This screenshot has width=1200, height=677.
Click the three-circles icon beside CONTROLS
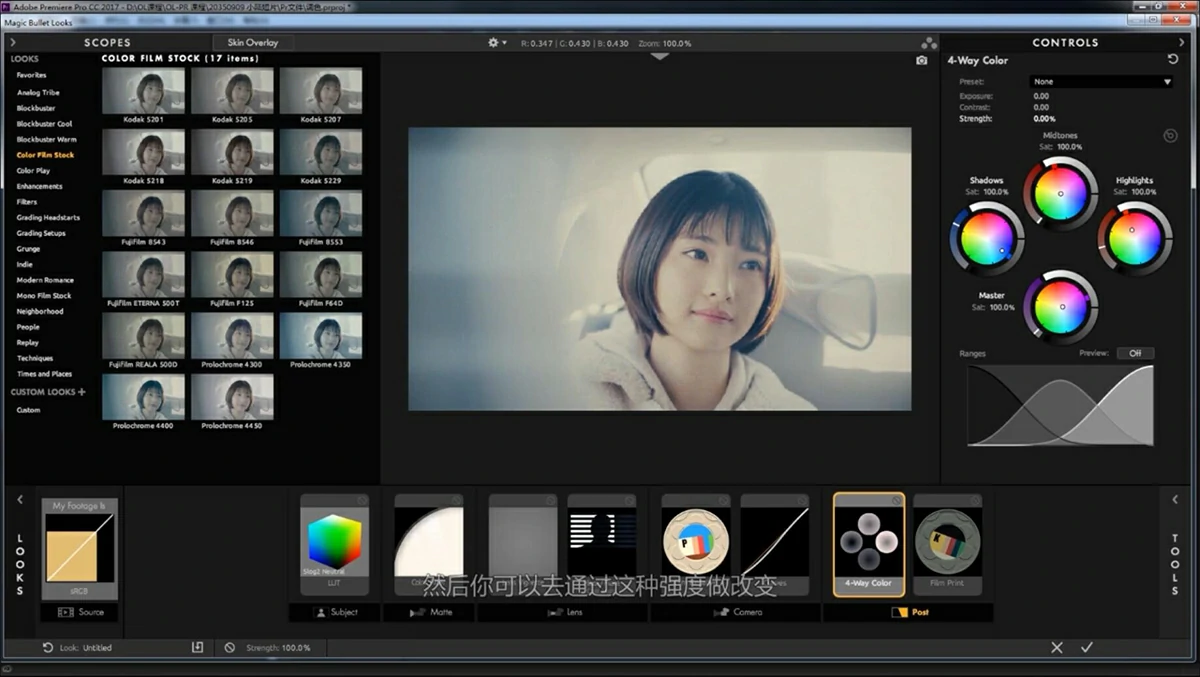(929, 43)
